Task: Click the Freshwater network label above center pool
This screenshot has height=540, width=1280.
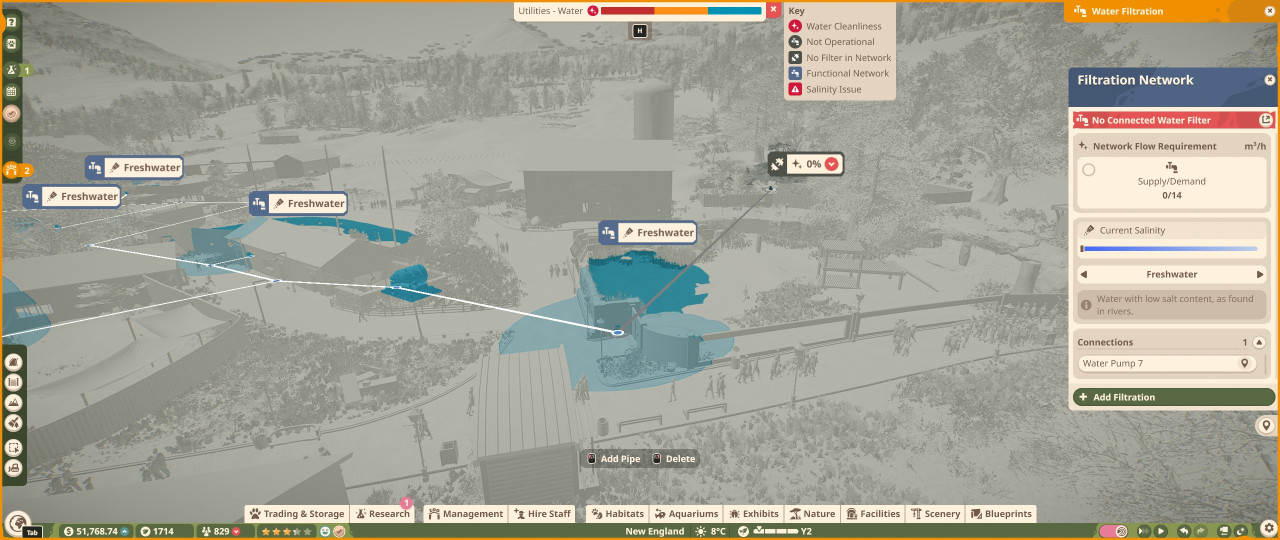Action: click(x=647, y=232)
